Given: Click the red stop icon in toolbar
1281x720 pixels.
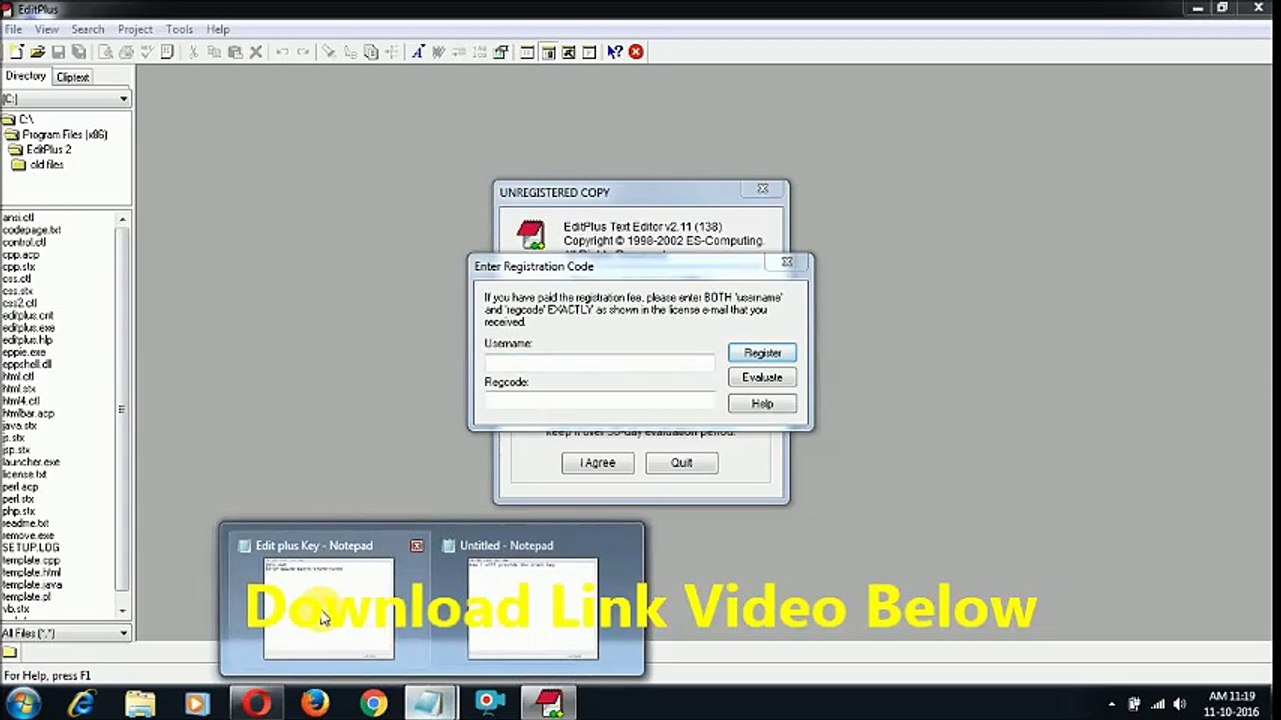Looking at the screenshot, I should pos(636,52).
